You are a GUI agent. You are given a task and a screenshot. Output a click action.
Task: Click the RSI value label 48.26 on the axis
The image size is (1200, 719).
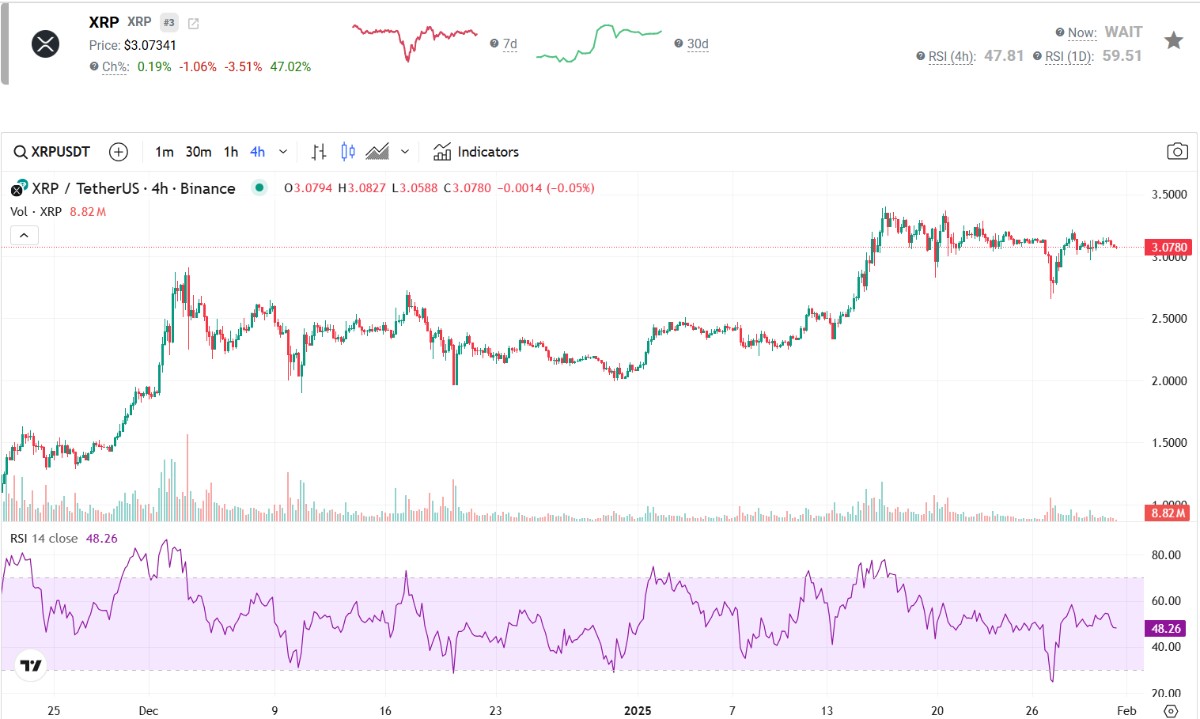(x=1168, y=628)
